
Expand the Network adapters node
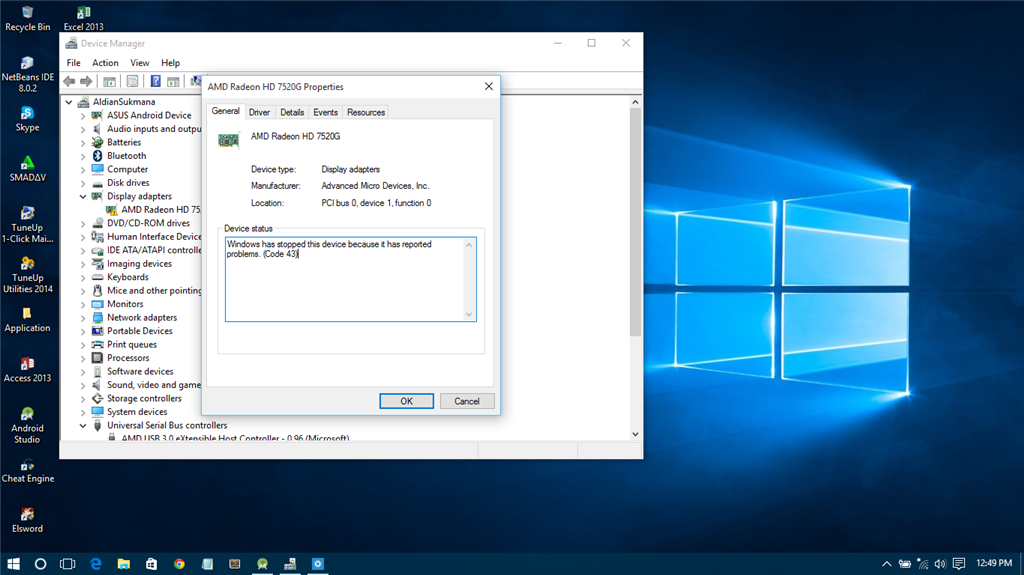pos(83,318)
